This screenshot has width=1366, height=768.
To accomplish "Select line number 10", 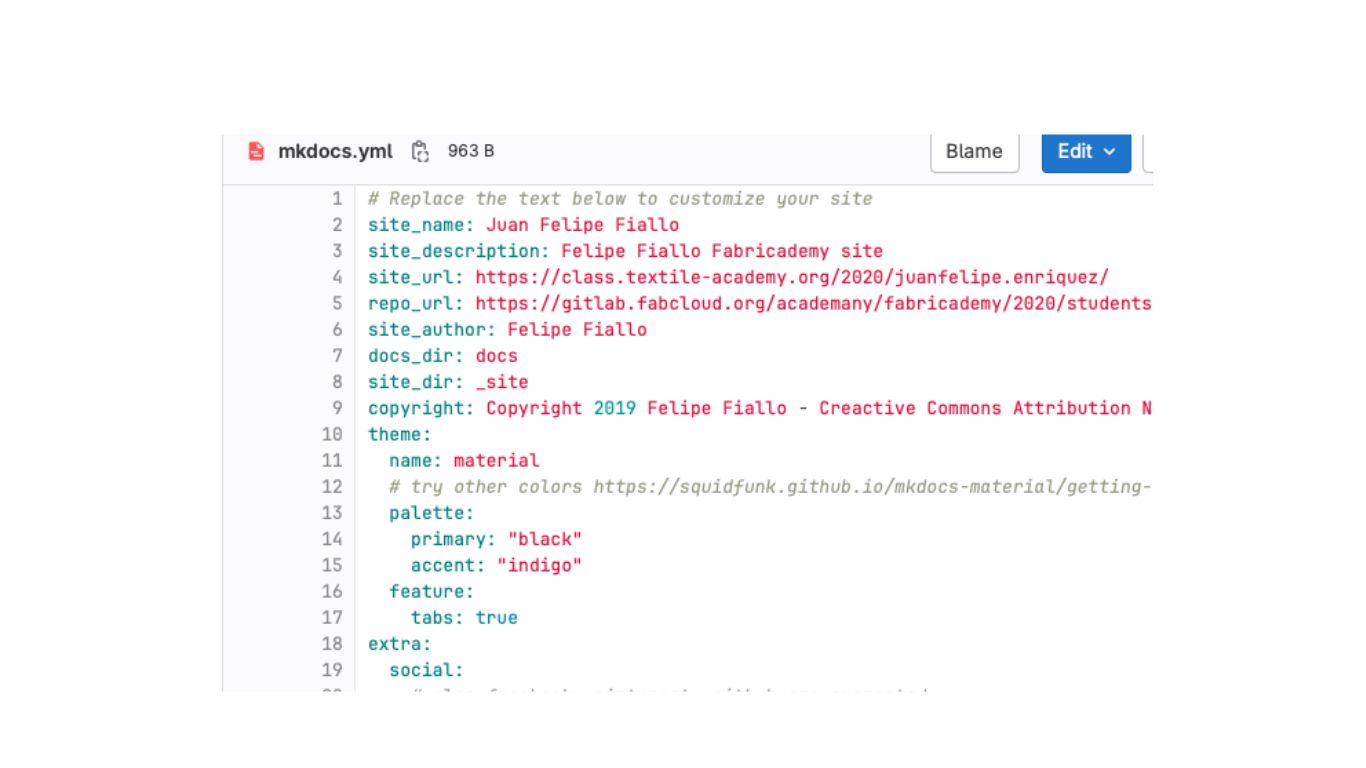I will (332, 434).
